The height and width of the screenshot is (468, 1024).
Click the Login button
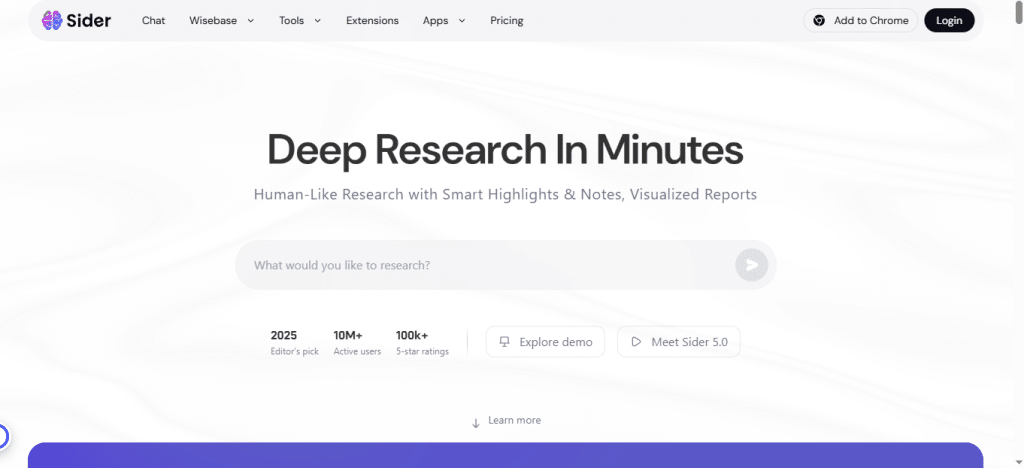coord(948,20)
